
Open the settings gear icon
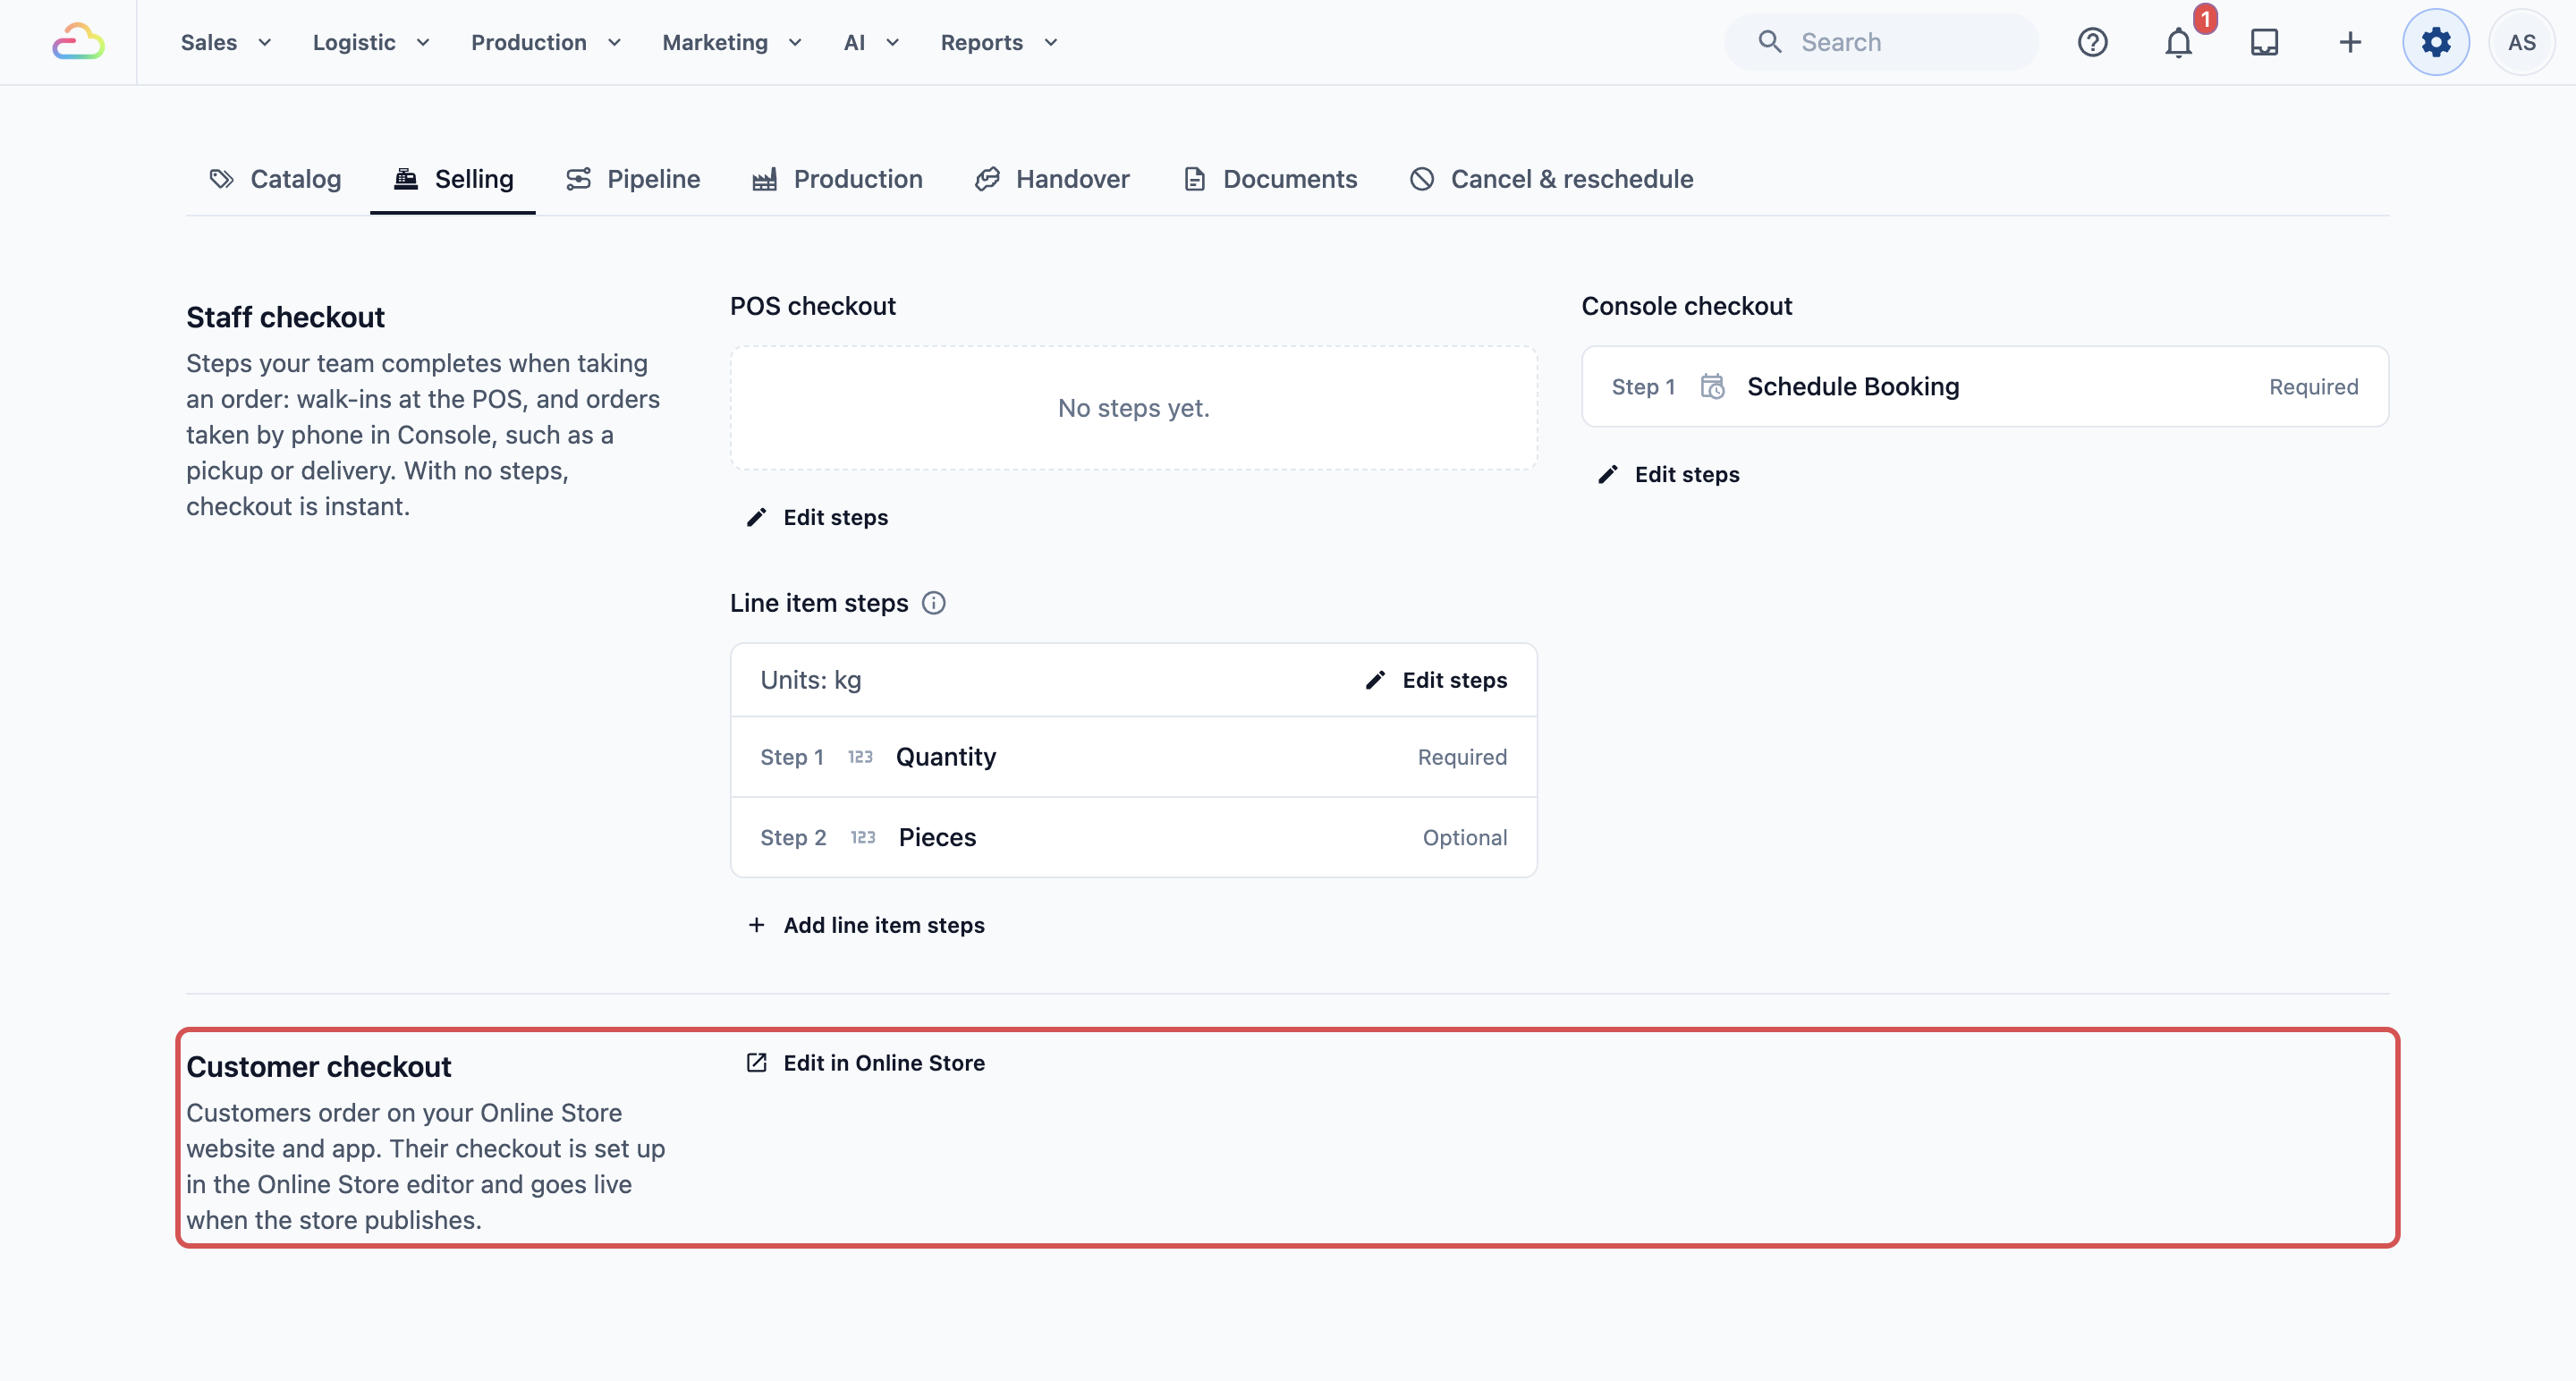point(2436,42)
